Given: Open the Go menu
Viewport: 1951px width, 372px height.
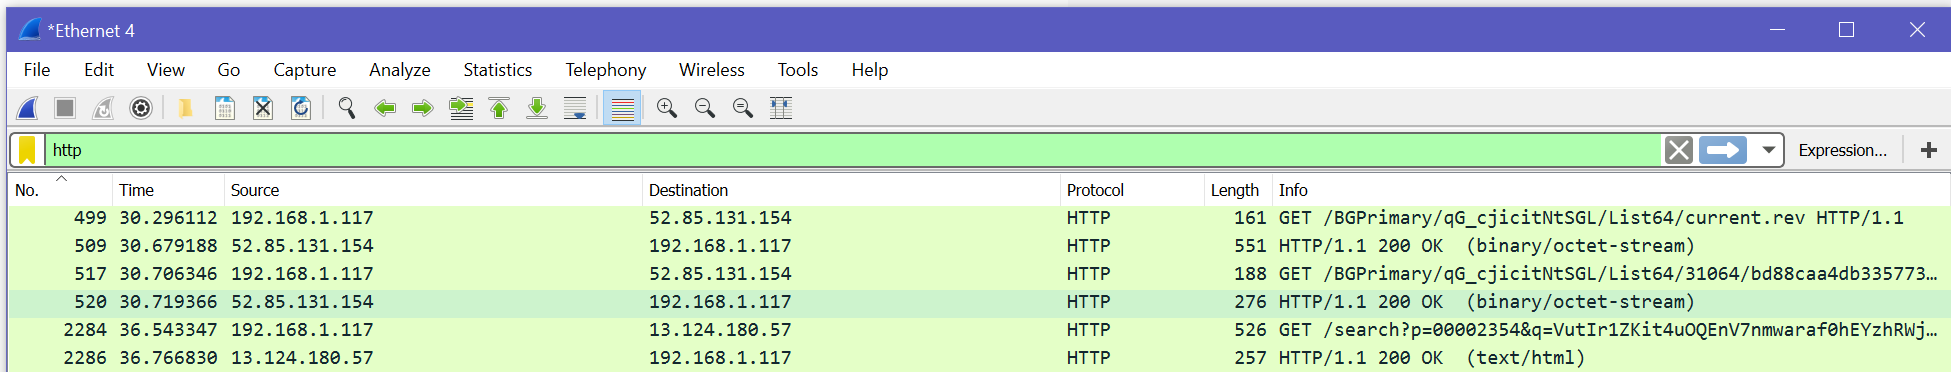Looking at the screenshot, I should [x=229, y=70].
